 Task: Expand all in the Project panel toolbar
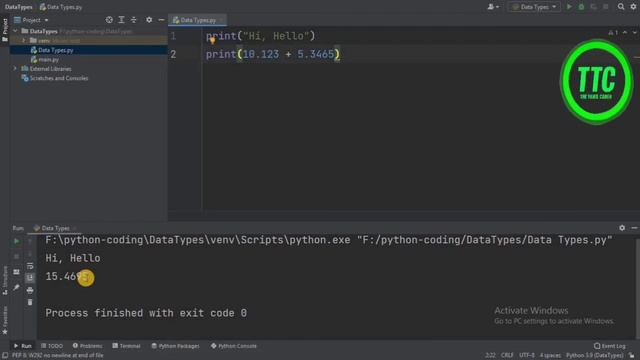tap(122, 20)
